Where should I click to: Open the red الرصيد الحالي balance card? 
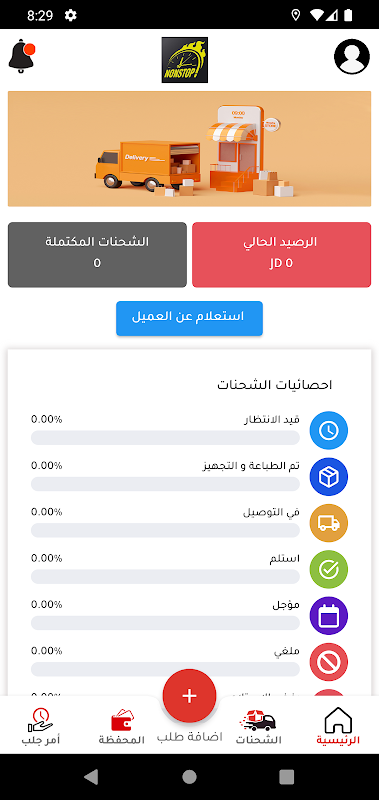[x=282, y=255]
